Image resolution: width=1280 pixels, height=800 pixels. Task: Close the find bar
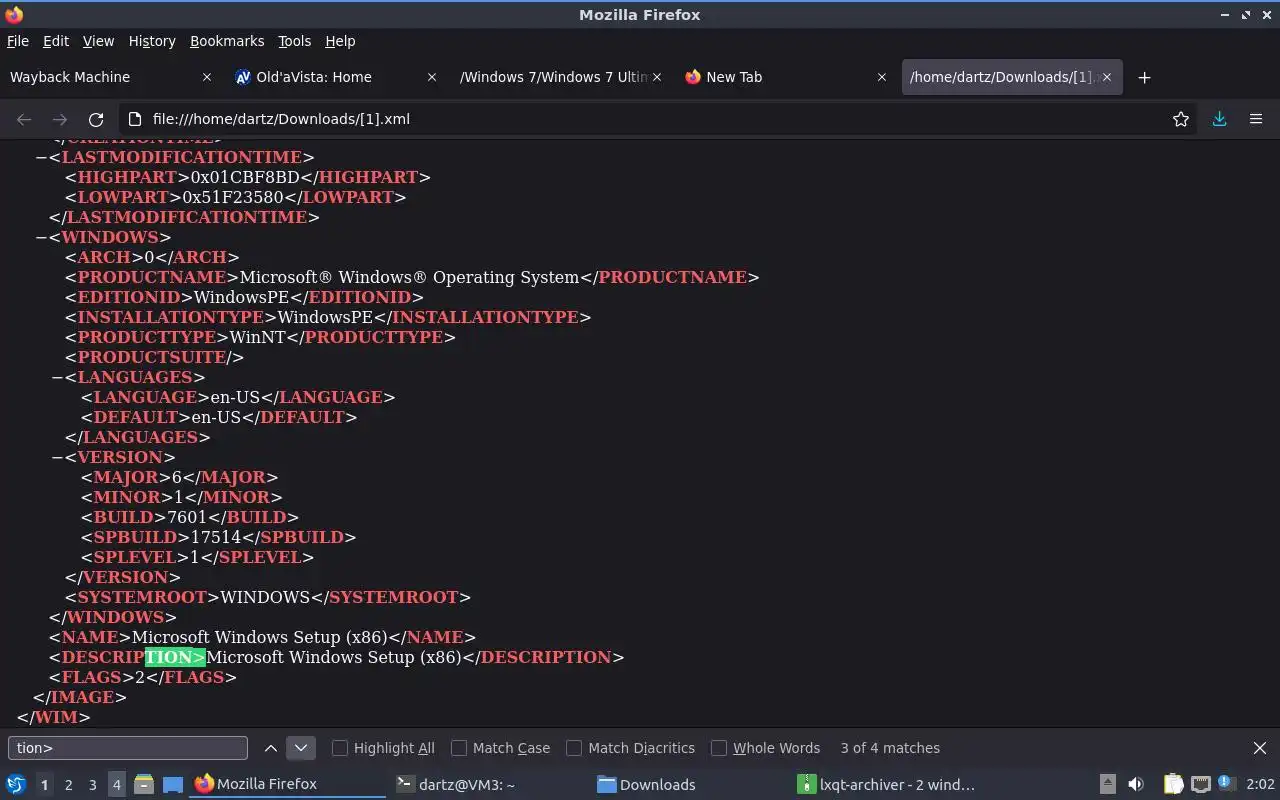click(x=1260, y=748)
